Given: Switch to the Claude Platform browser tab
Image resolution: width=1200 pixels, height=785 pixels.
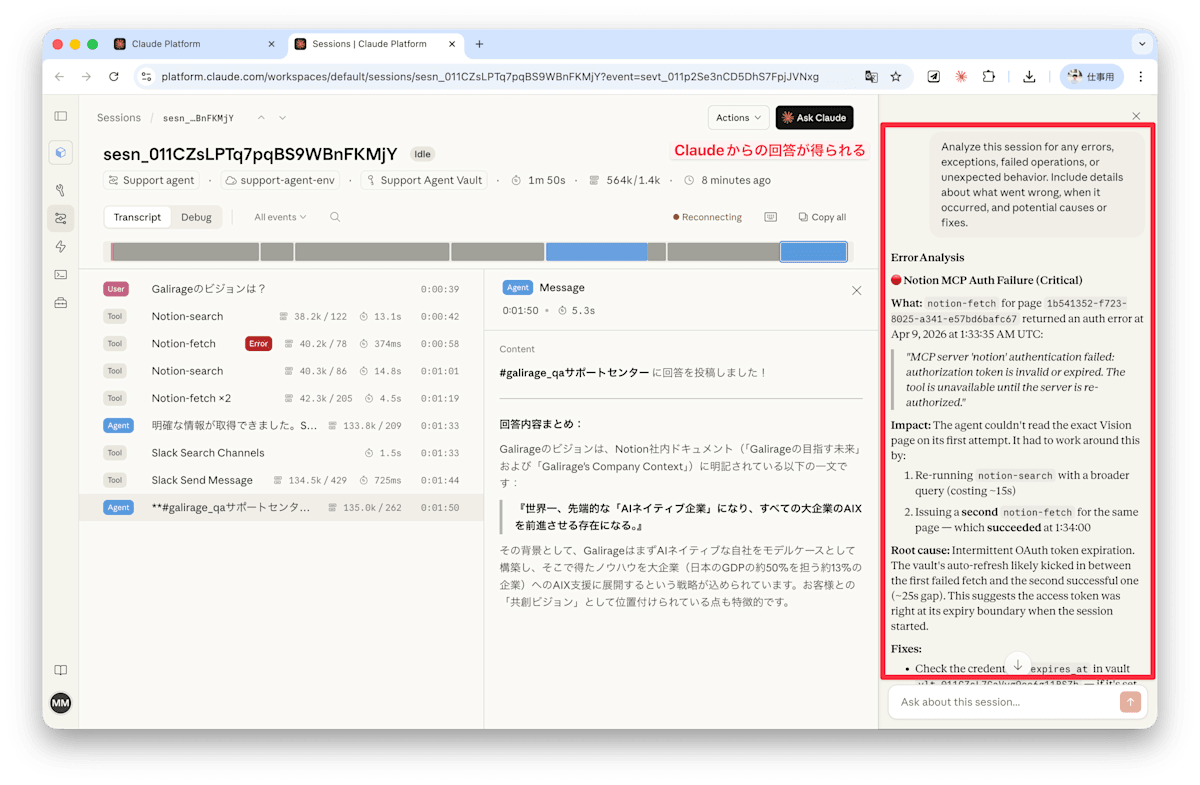Looking at the screenshot, I should [195, 44].
